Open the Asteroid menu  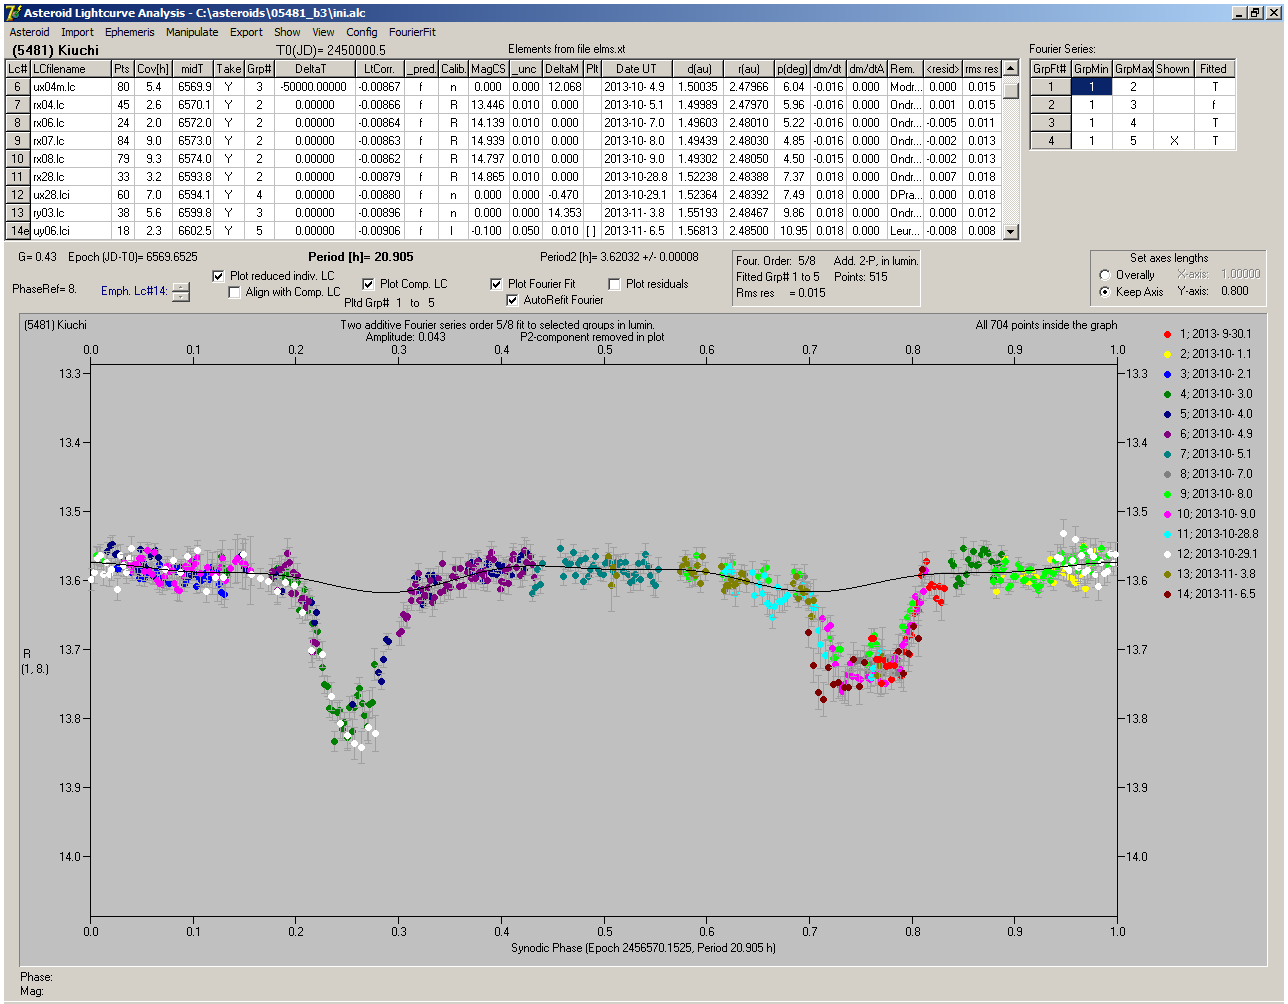tap(29, 32)
